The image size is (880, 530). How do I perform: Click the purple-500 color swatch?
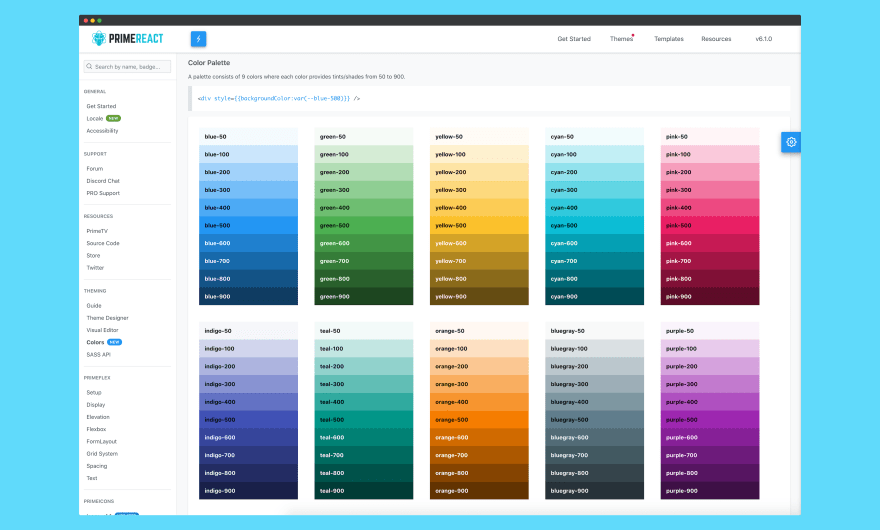point(710,419)
